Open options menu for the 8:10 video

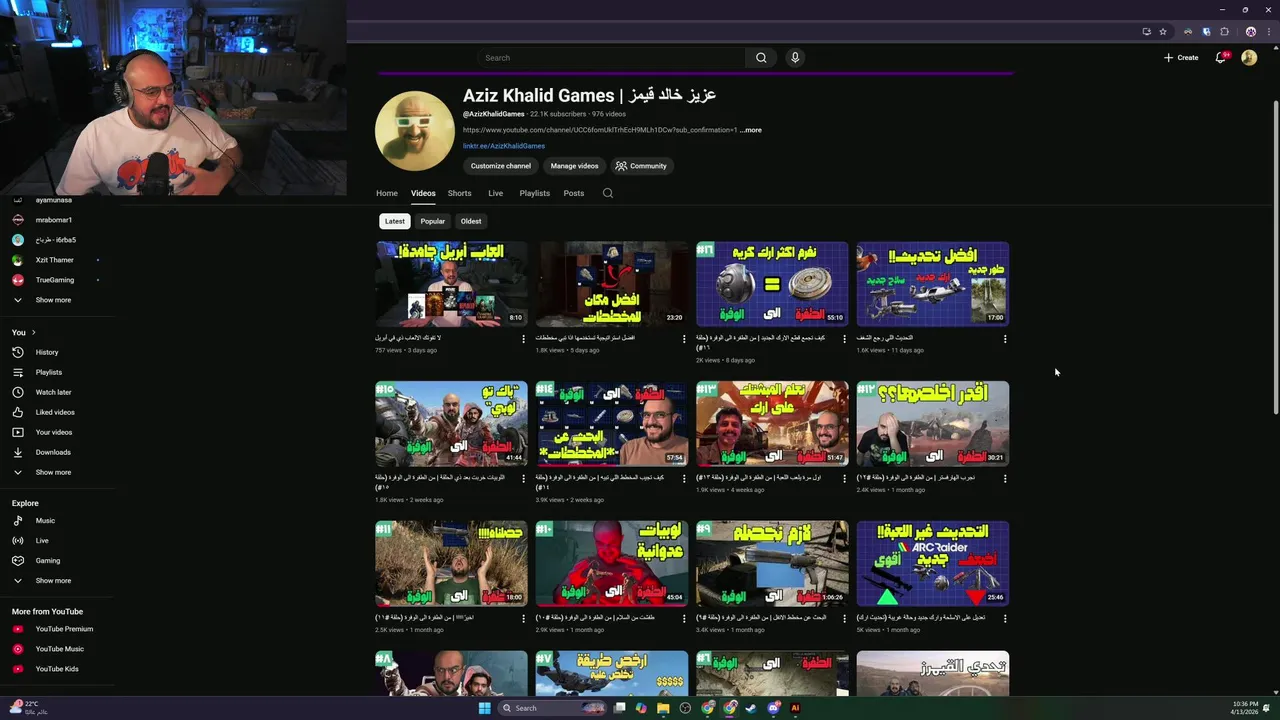click(x=523, y=339)
